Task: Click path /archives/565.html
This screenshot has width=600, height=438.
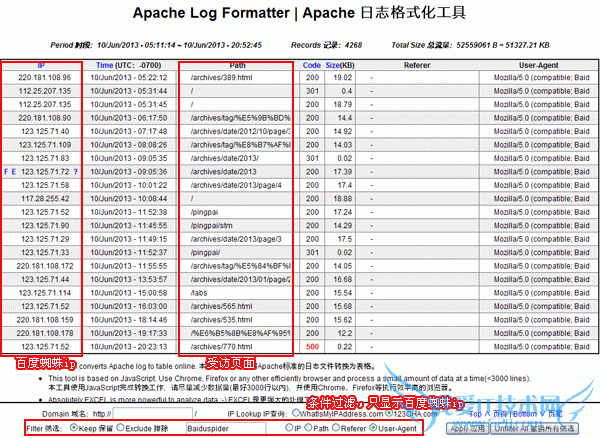Action: [221, 306]
